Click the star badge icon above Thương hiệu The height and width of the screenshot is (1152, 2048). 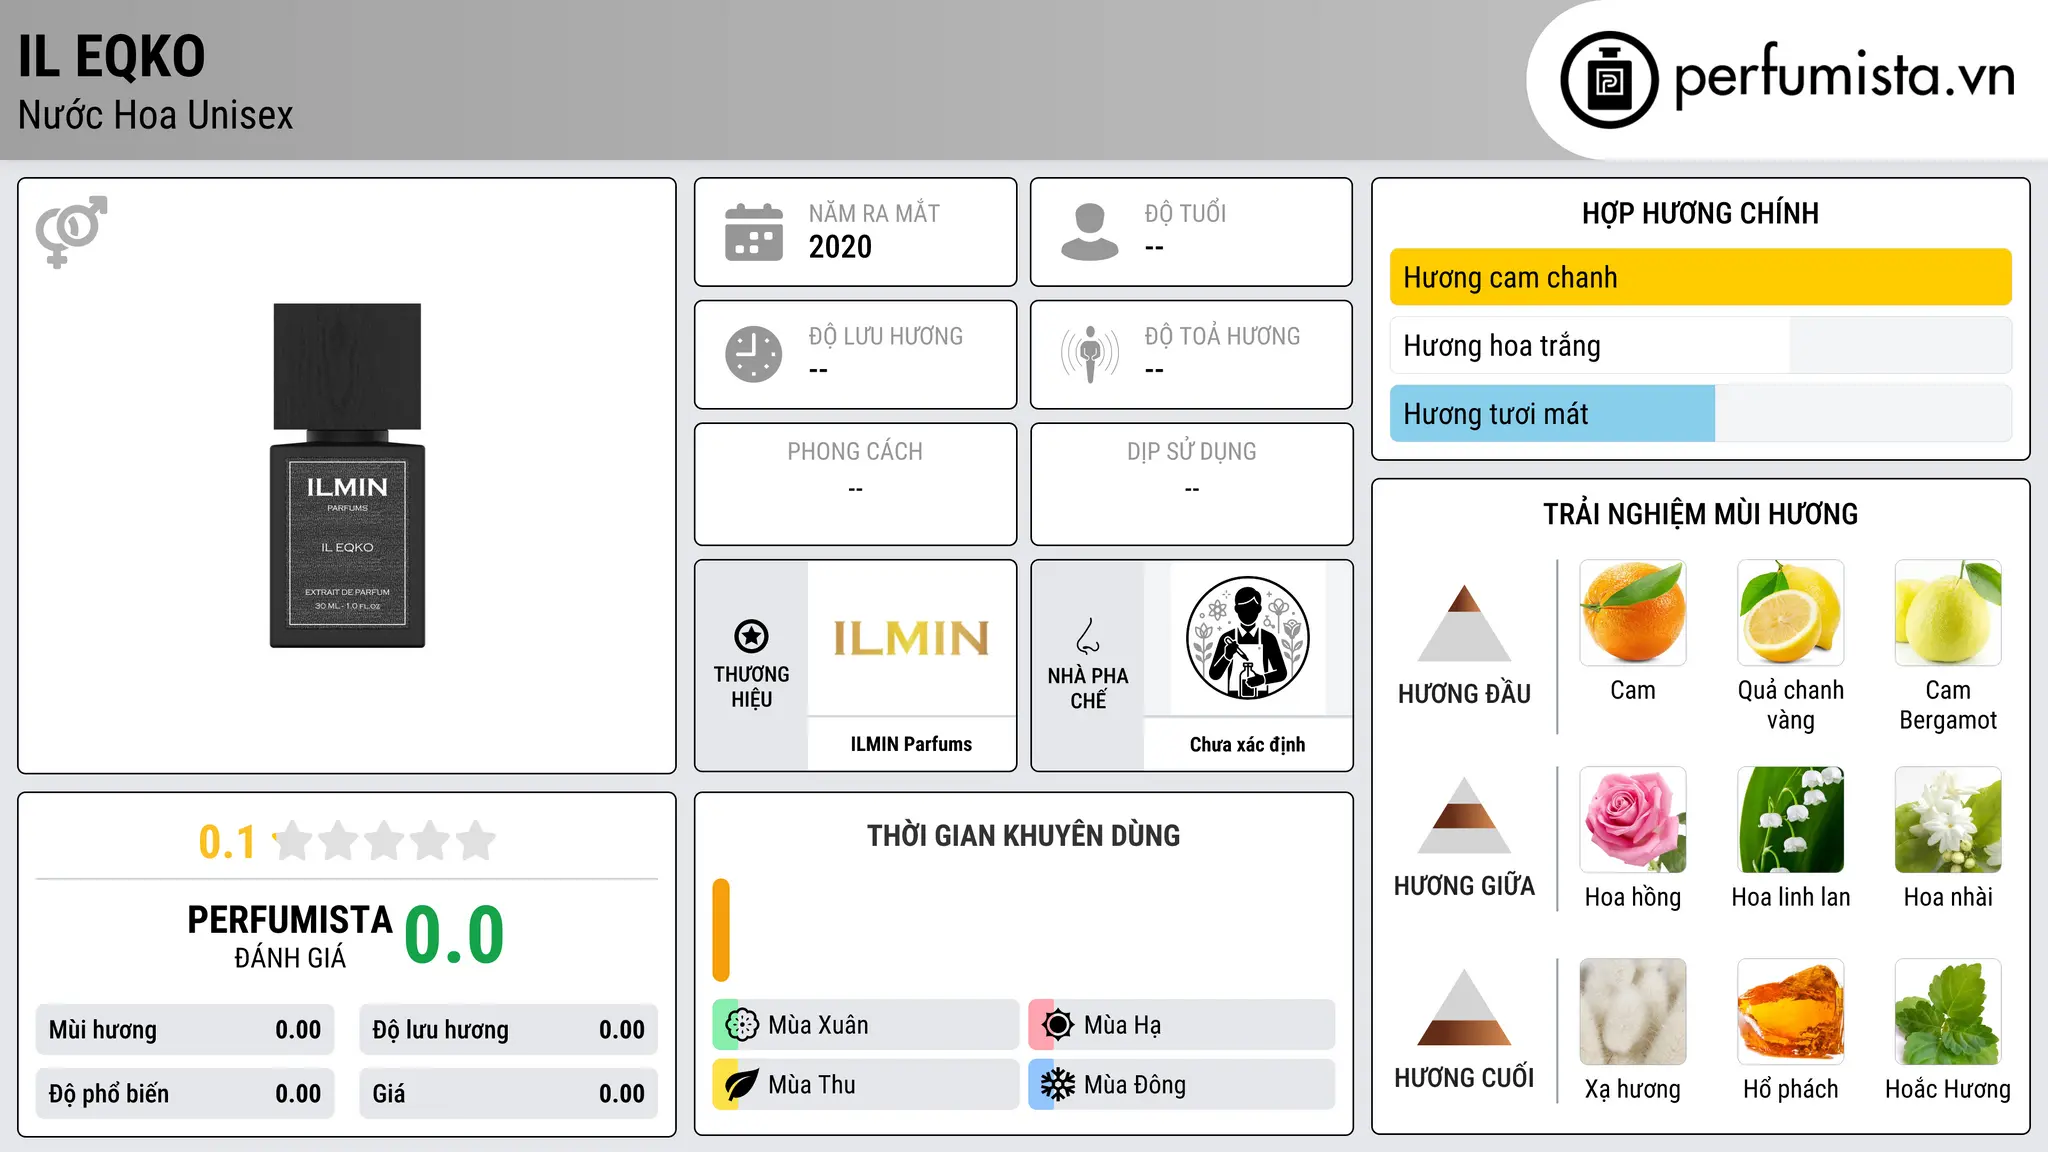click(x=751, y=636)
